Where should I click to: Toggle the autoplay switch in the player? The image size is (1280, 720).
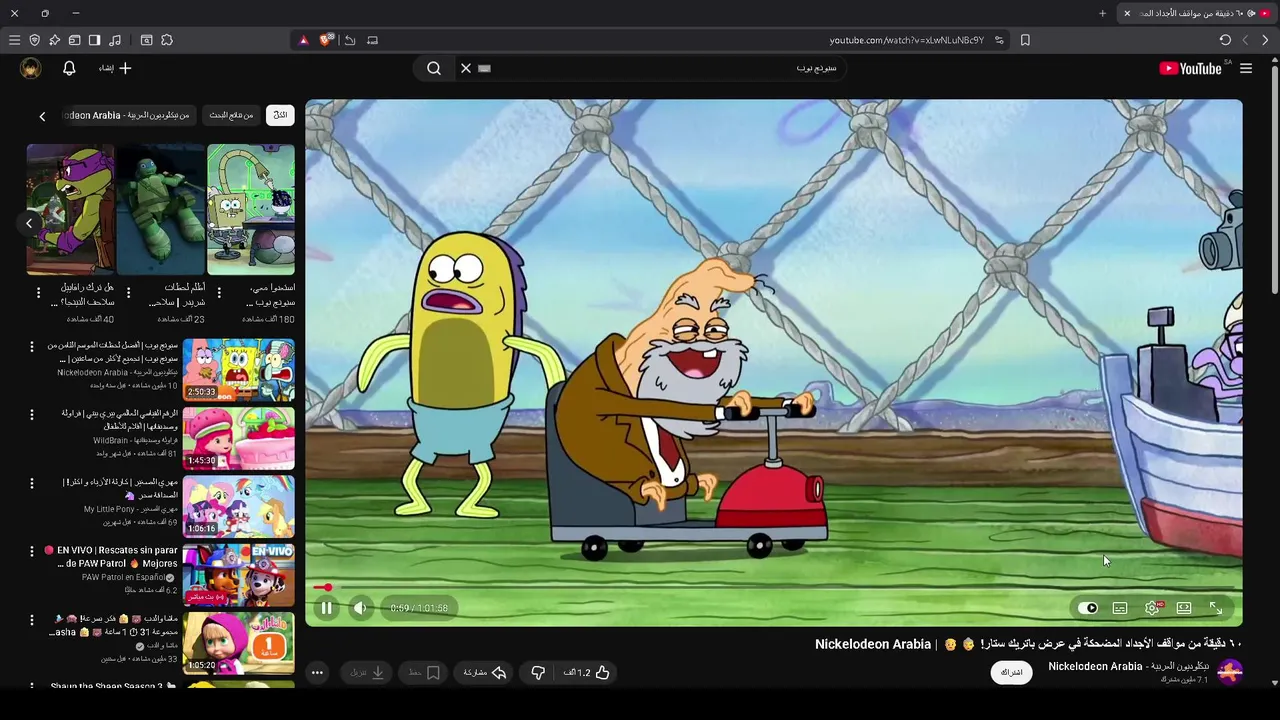point(1088,608)
